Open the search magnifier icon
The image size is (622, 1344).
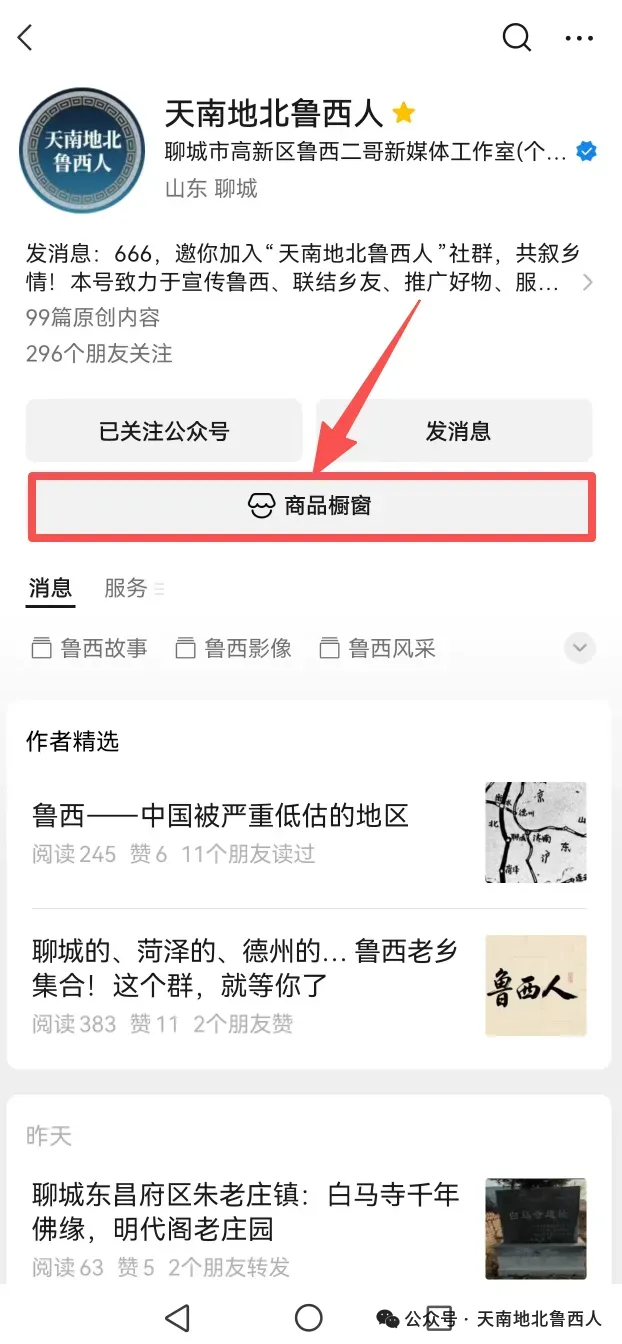516,38
